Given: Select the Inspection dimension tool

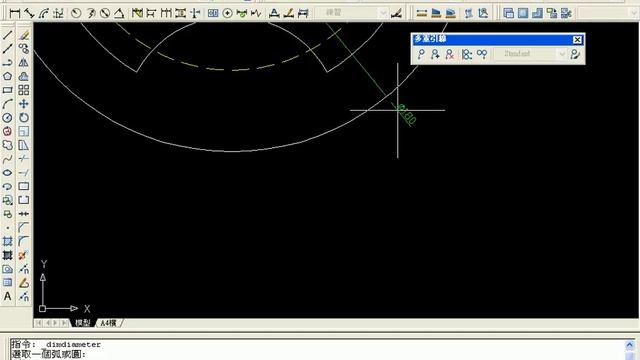Looking at the screenshot, I should tap(242, 13).
